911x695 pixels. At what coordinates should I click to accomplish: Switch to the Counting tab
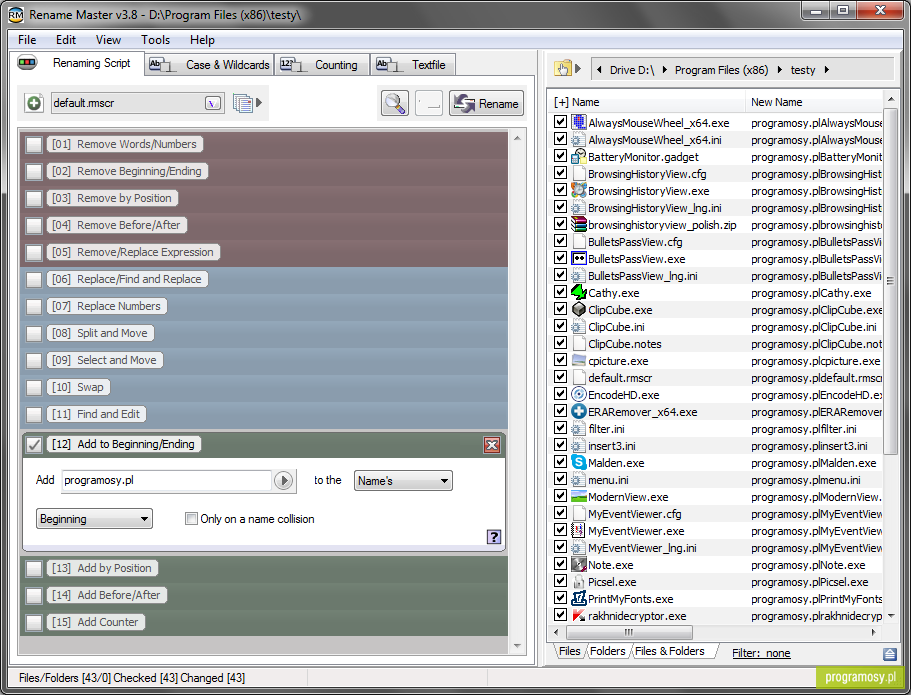point(322,65)
